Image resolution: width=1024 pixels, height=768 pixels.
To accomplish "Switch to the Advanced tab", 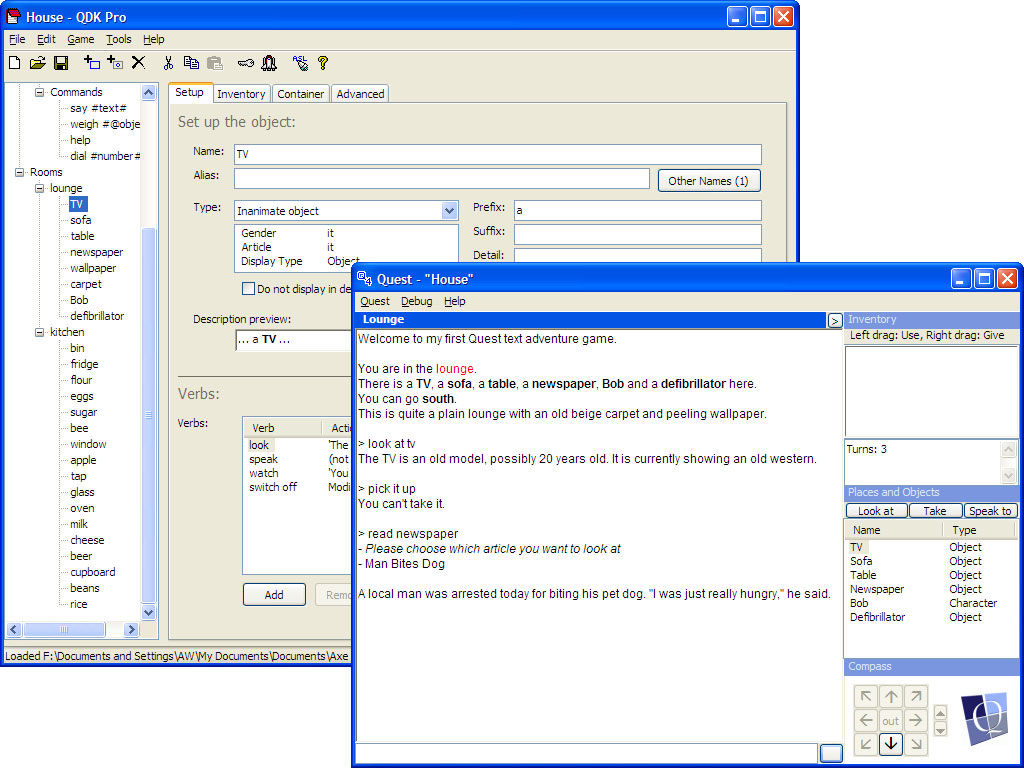I will (x=360, y=94).
